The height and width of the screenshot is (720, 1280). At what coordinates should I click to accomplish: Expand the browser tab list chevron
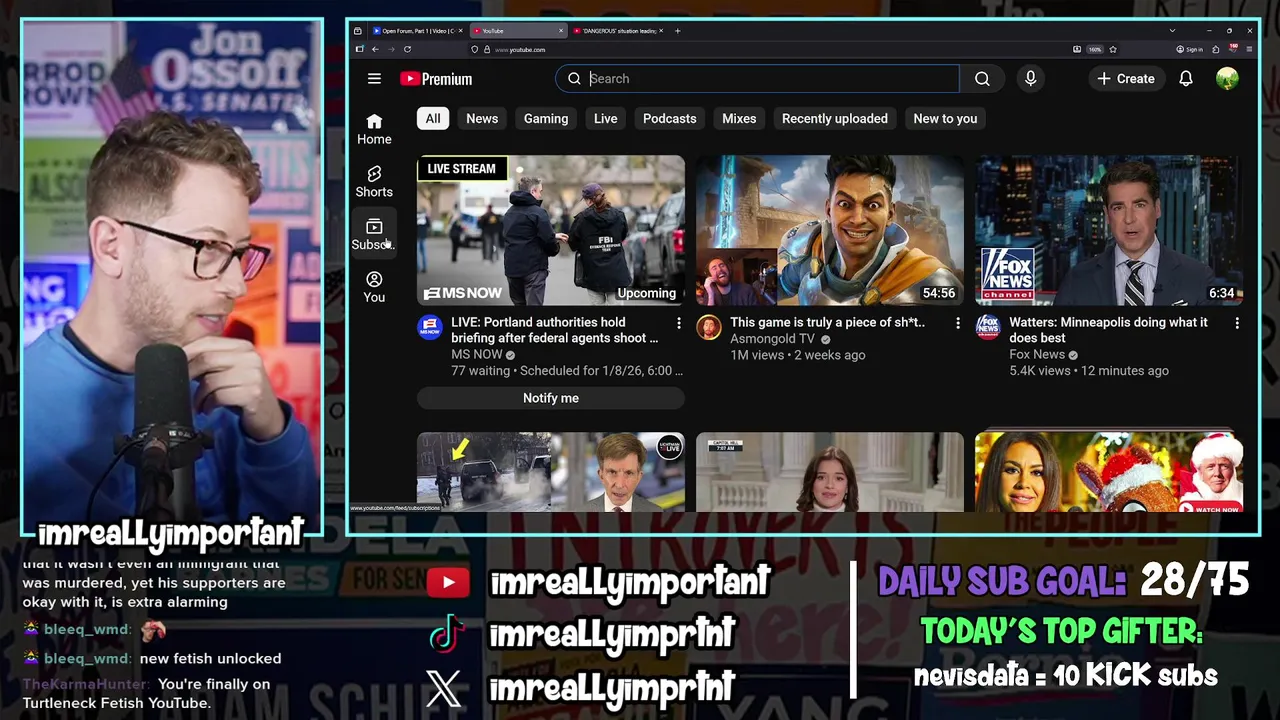pos(1172,31)
